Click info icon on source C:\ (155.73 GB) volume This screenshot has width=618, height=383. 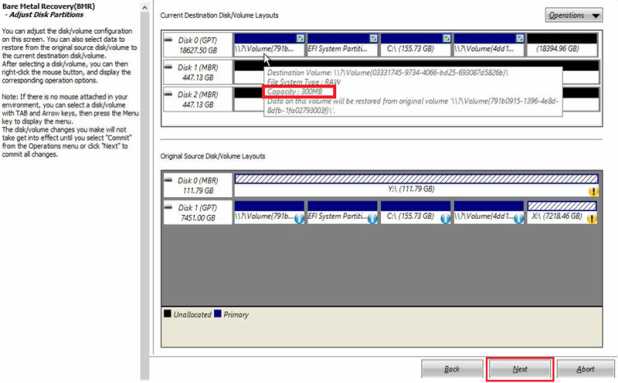(x=445, y=218)
